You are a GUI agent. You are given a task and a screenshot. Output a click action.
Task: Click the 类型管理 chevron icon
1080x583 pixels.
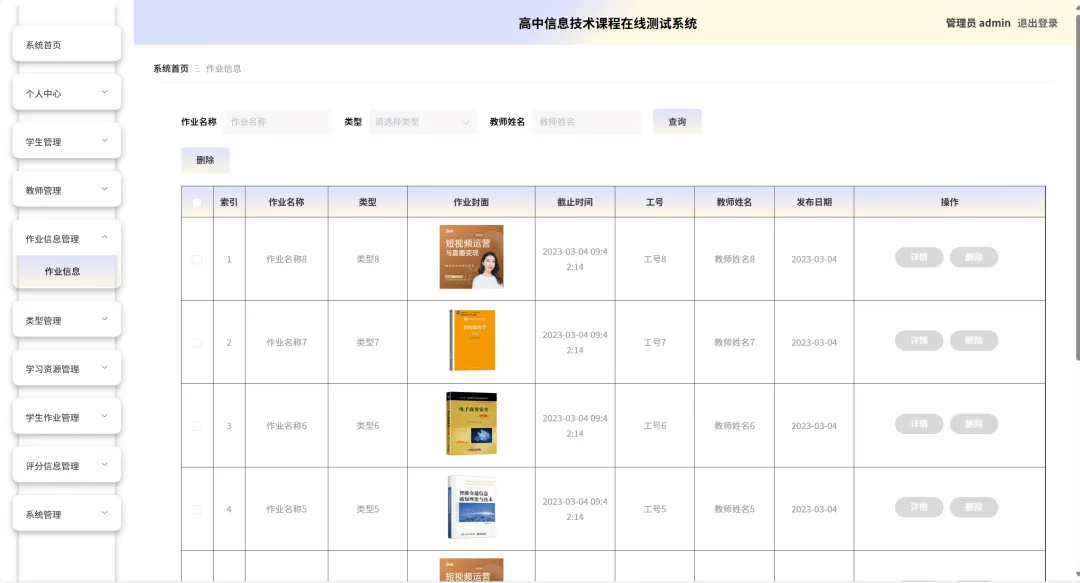click(105, 319)
